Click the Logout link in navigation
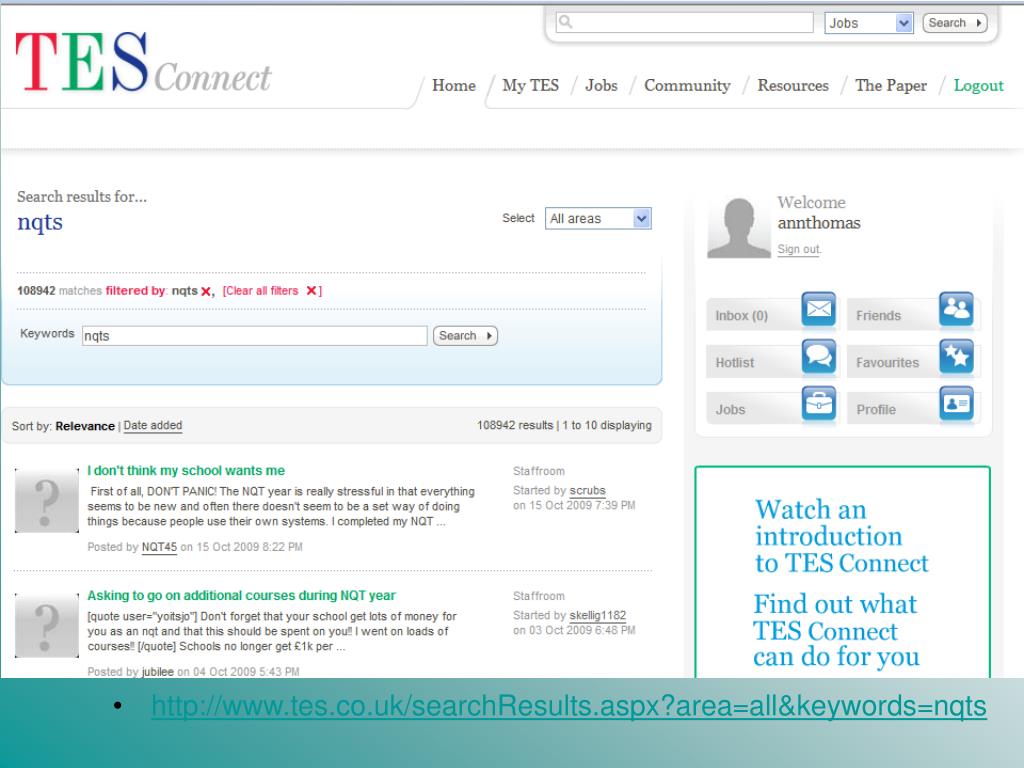The height and width of the screenshot is (768, 1024). (x=978, y=86)
